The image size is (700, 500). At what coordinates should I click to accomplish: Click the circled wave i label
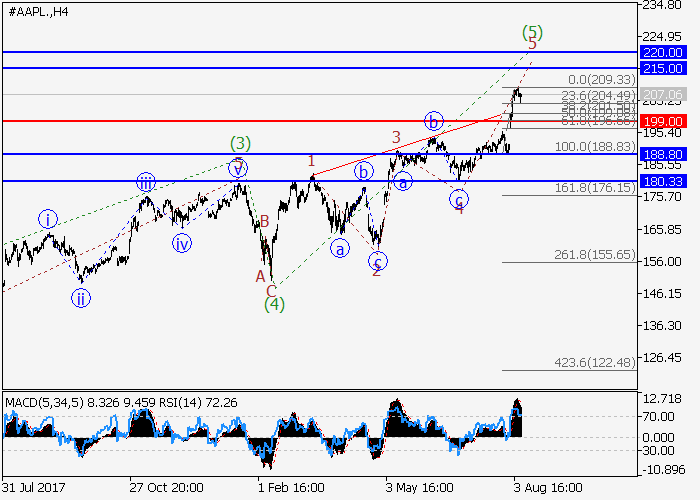pos(48,219)
